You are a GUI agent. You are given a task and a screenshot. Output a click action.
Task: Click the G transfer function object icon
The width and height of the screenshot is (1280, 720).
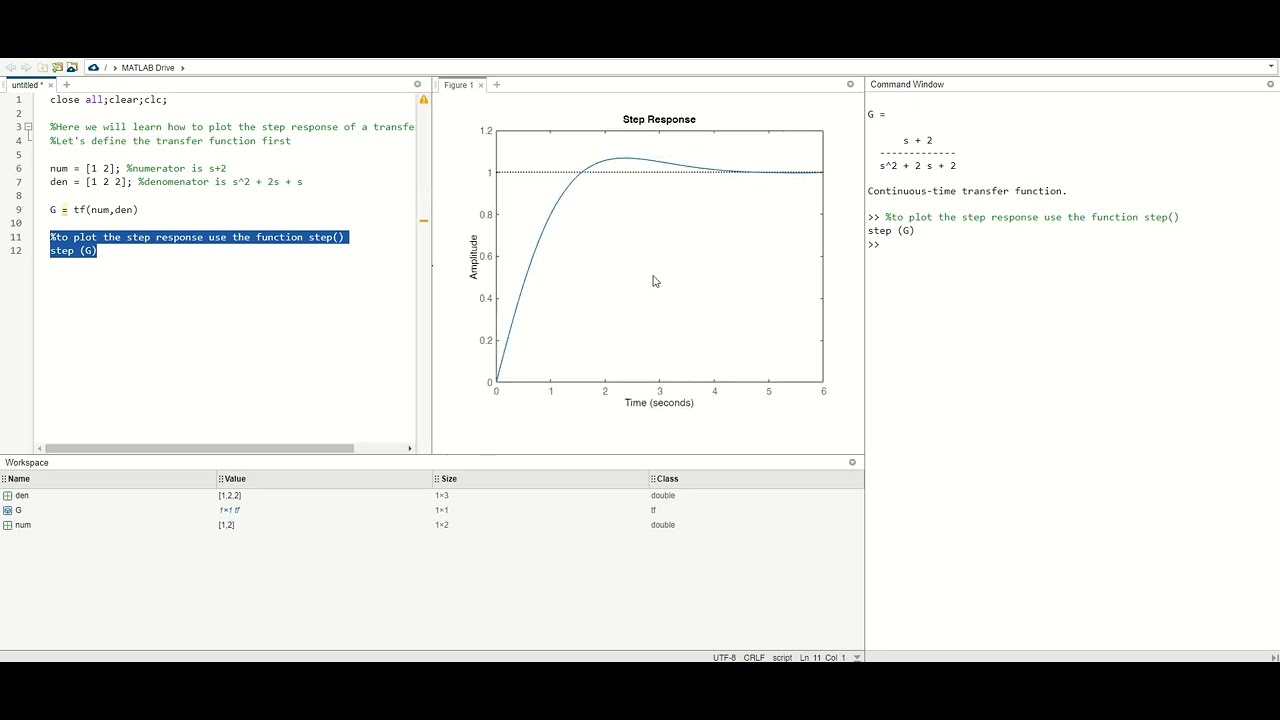click(x=8, y=510)
